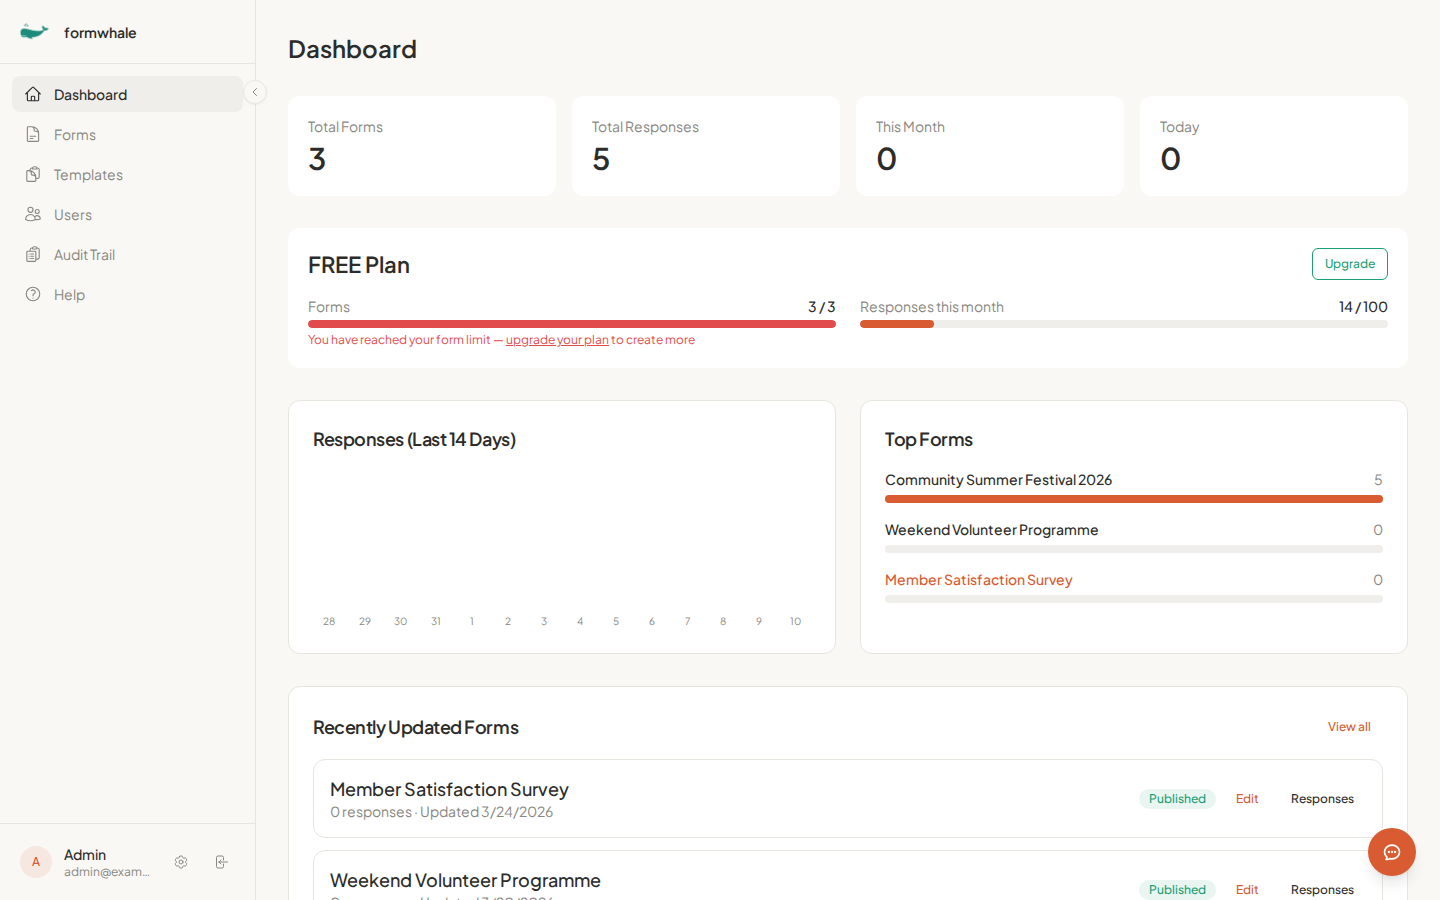
Task: Click the logout icon beside the settings gear
Action: click(221, 861)
